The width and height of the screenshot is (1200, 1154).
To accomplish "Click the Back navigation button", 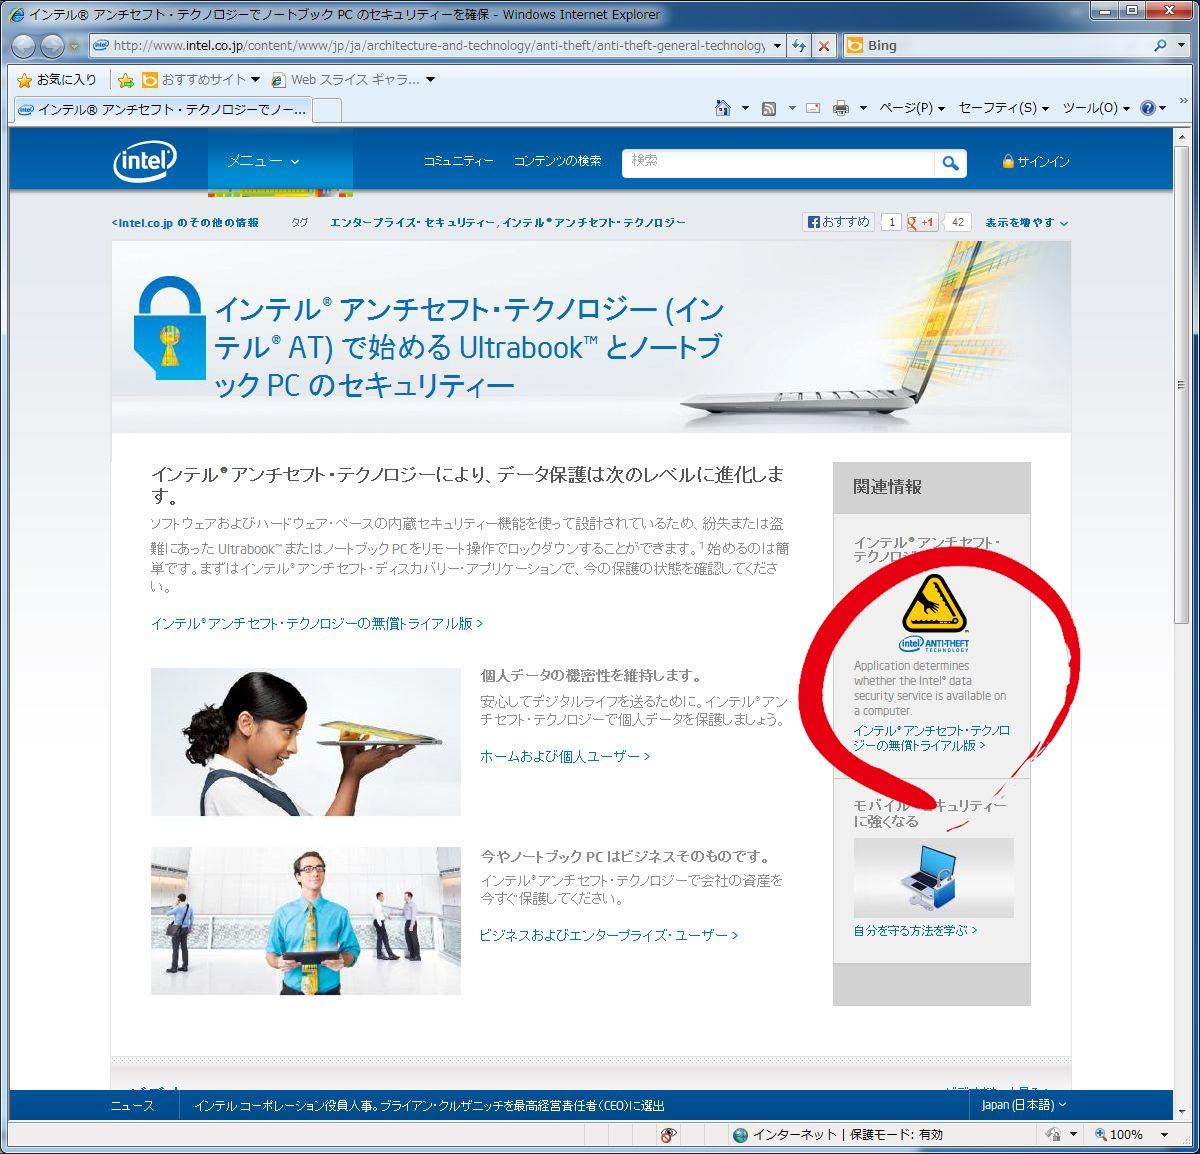I will 24,45.
